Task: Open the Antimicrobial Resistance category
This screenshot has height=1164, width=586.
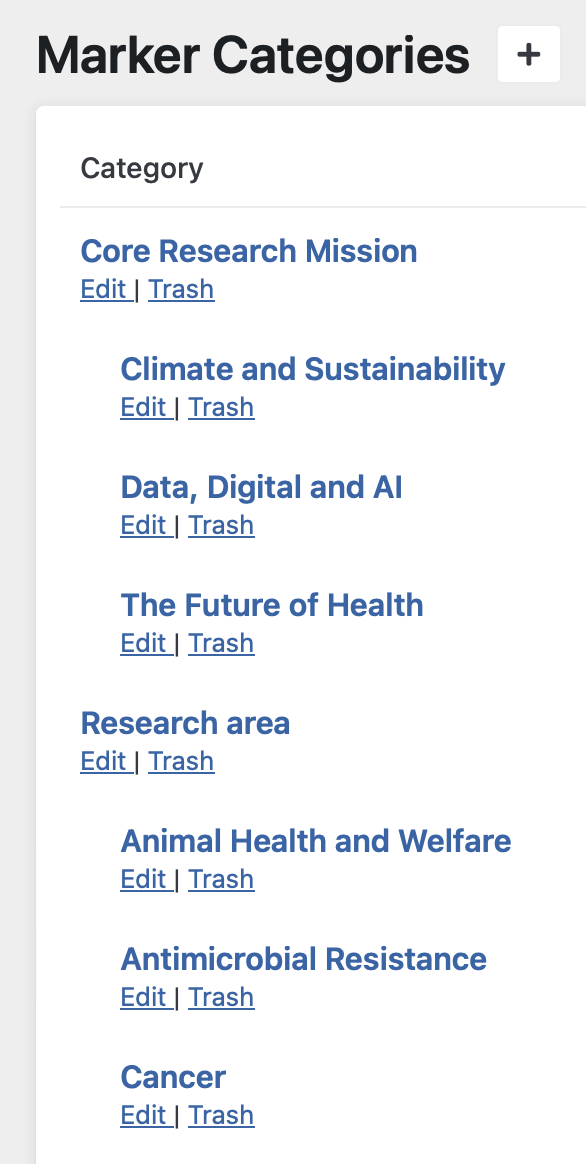Action: 303,959
